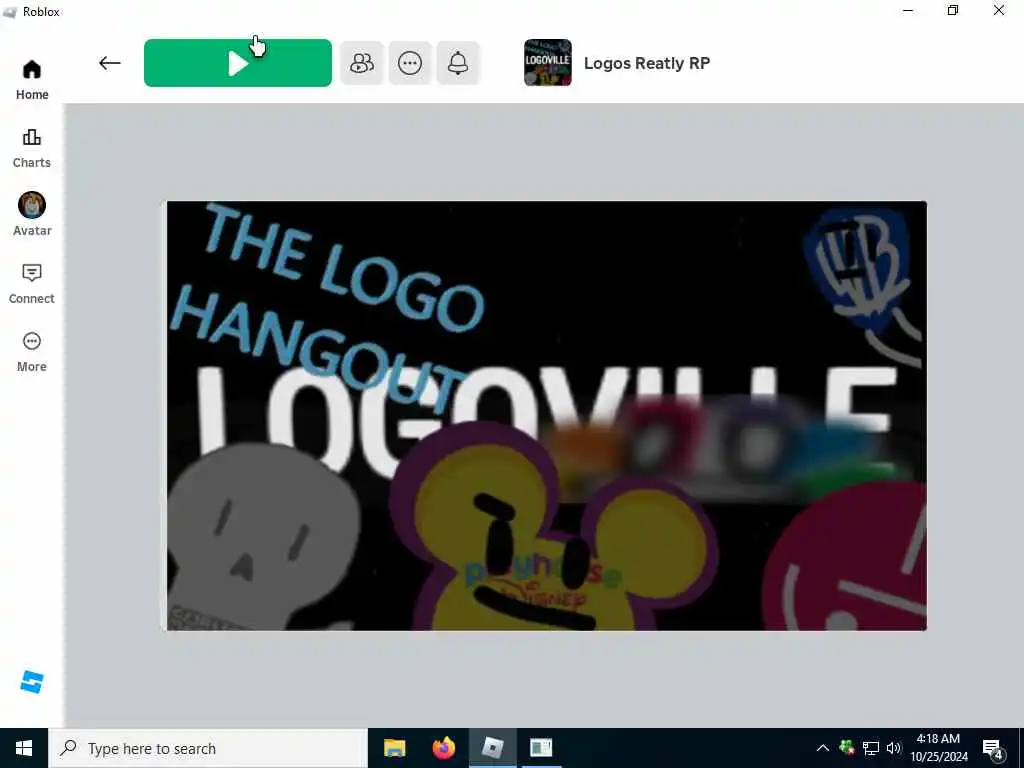The height and width of the screenshot is (768, 1024).
Task: Close the Roblox window
Action: [999, 11]
